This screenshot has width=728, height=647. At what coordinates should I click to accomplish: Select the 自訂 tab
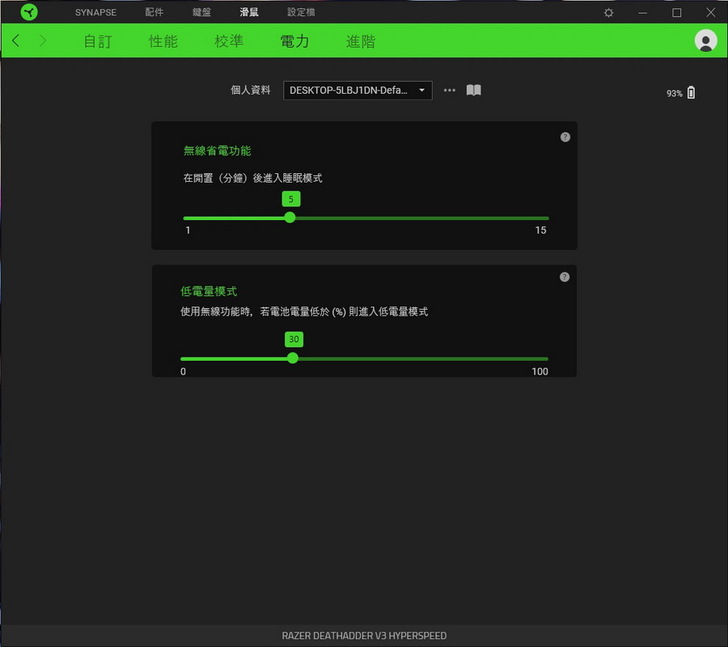tap(98, 41)
